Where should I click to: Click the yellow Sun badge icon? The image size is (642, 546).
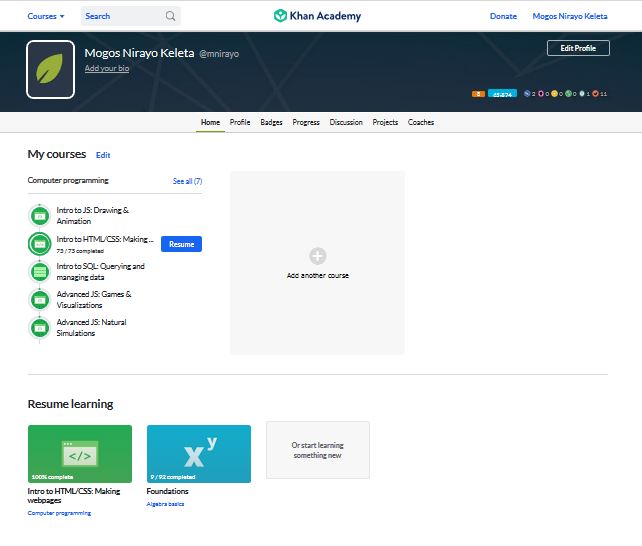(x=554, y=94)
